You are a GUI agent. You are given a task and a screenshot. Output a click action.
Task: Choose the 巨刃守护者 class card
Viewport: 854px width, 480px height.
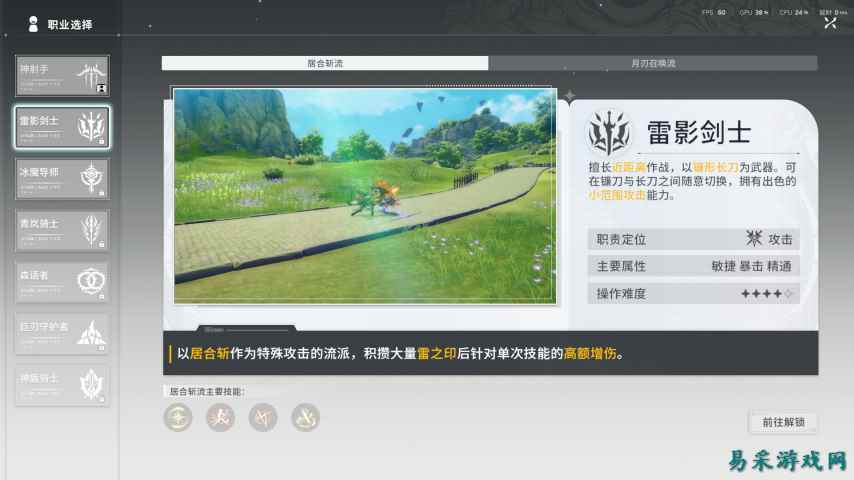coord(62,333)
